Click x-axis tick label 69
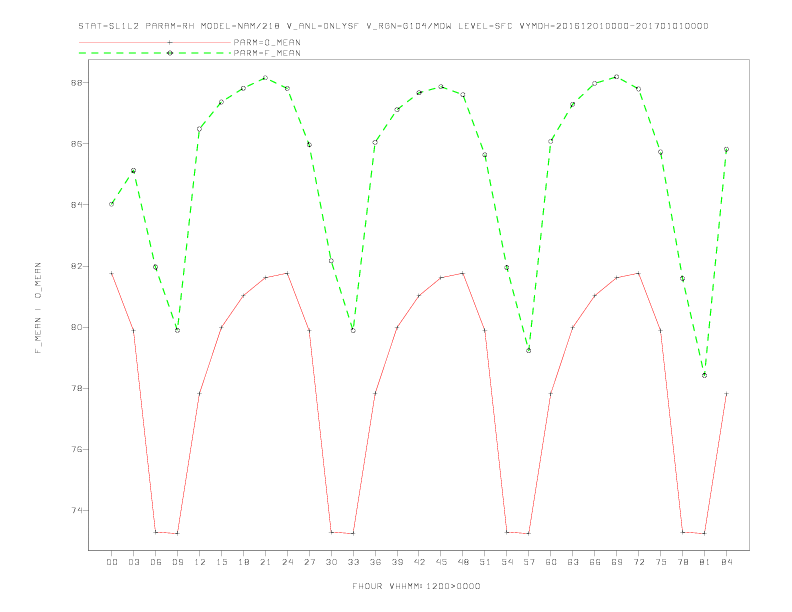Image resolution: width=792 pixels, height=612 pixels. [x=617, y=562]
